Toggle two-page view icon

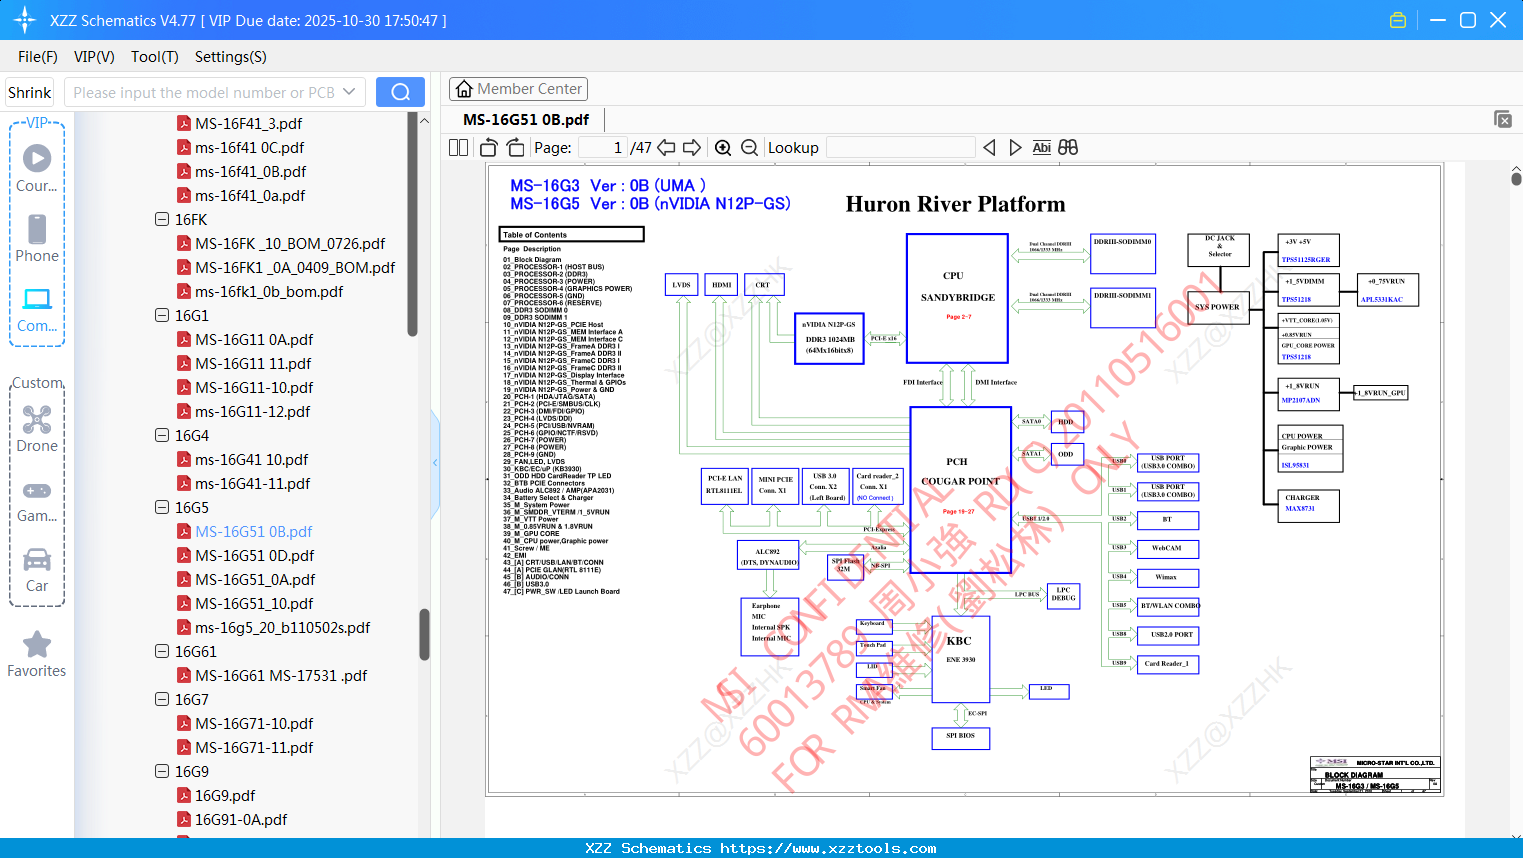pos(458,147)
